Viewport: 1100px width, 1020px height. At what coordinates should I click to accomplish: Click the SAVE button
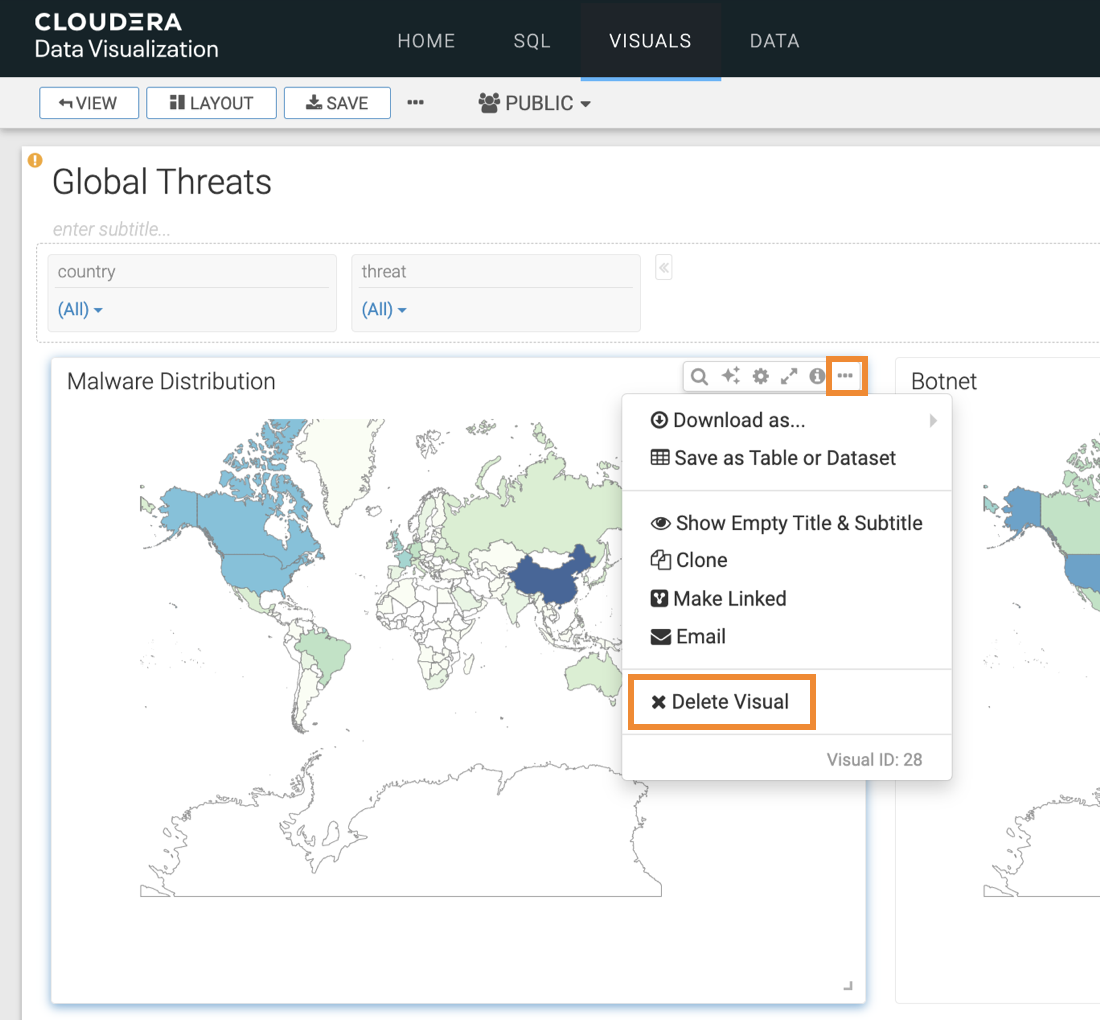click(337, 103)
